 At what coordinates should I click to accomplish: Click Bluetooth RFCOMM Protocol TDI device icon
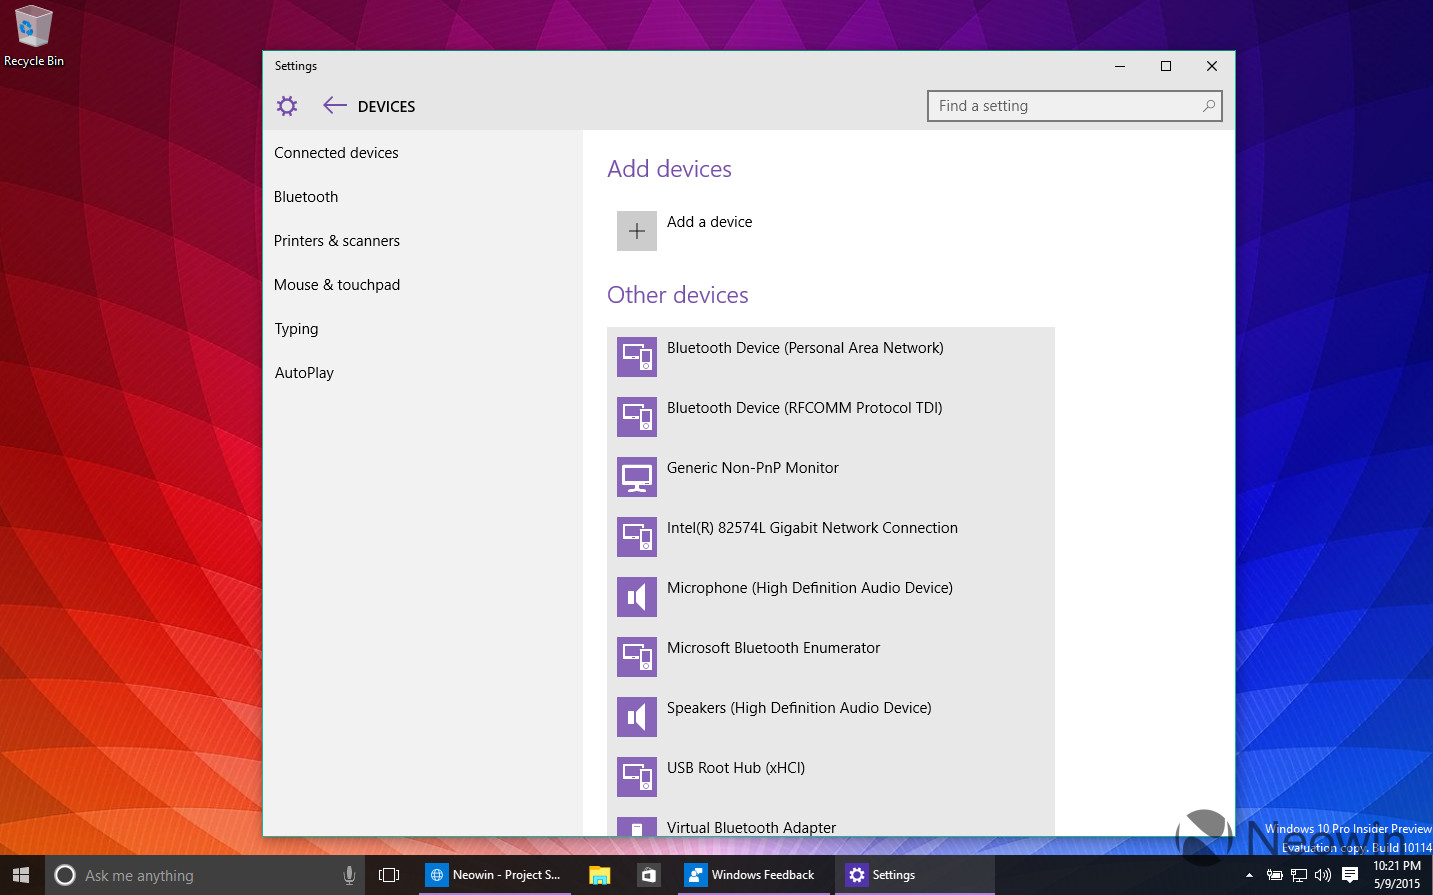tap(637, 417)
